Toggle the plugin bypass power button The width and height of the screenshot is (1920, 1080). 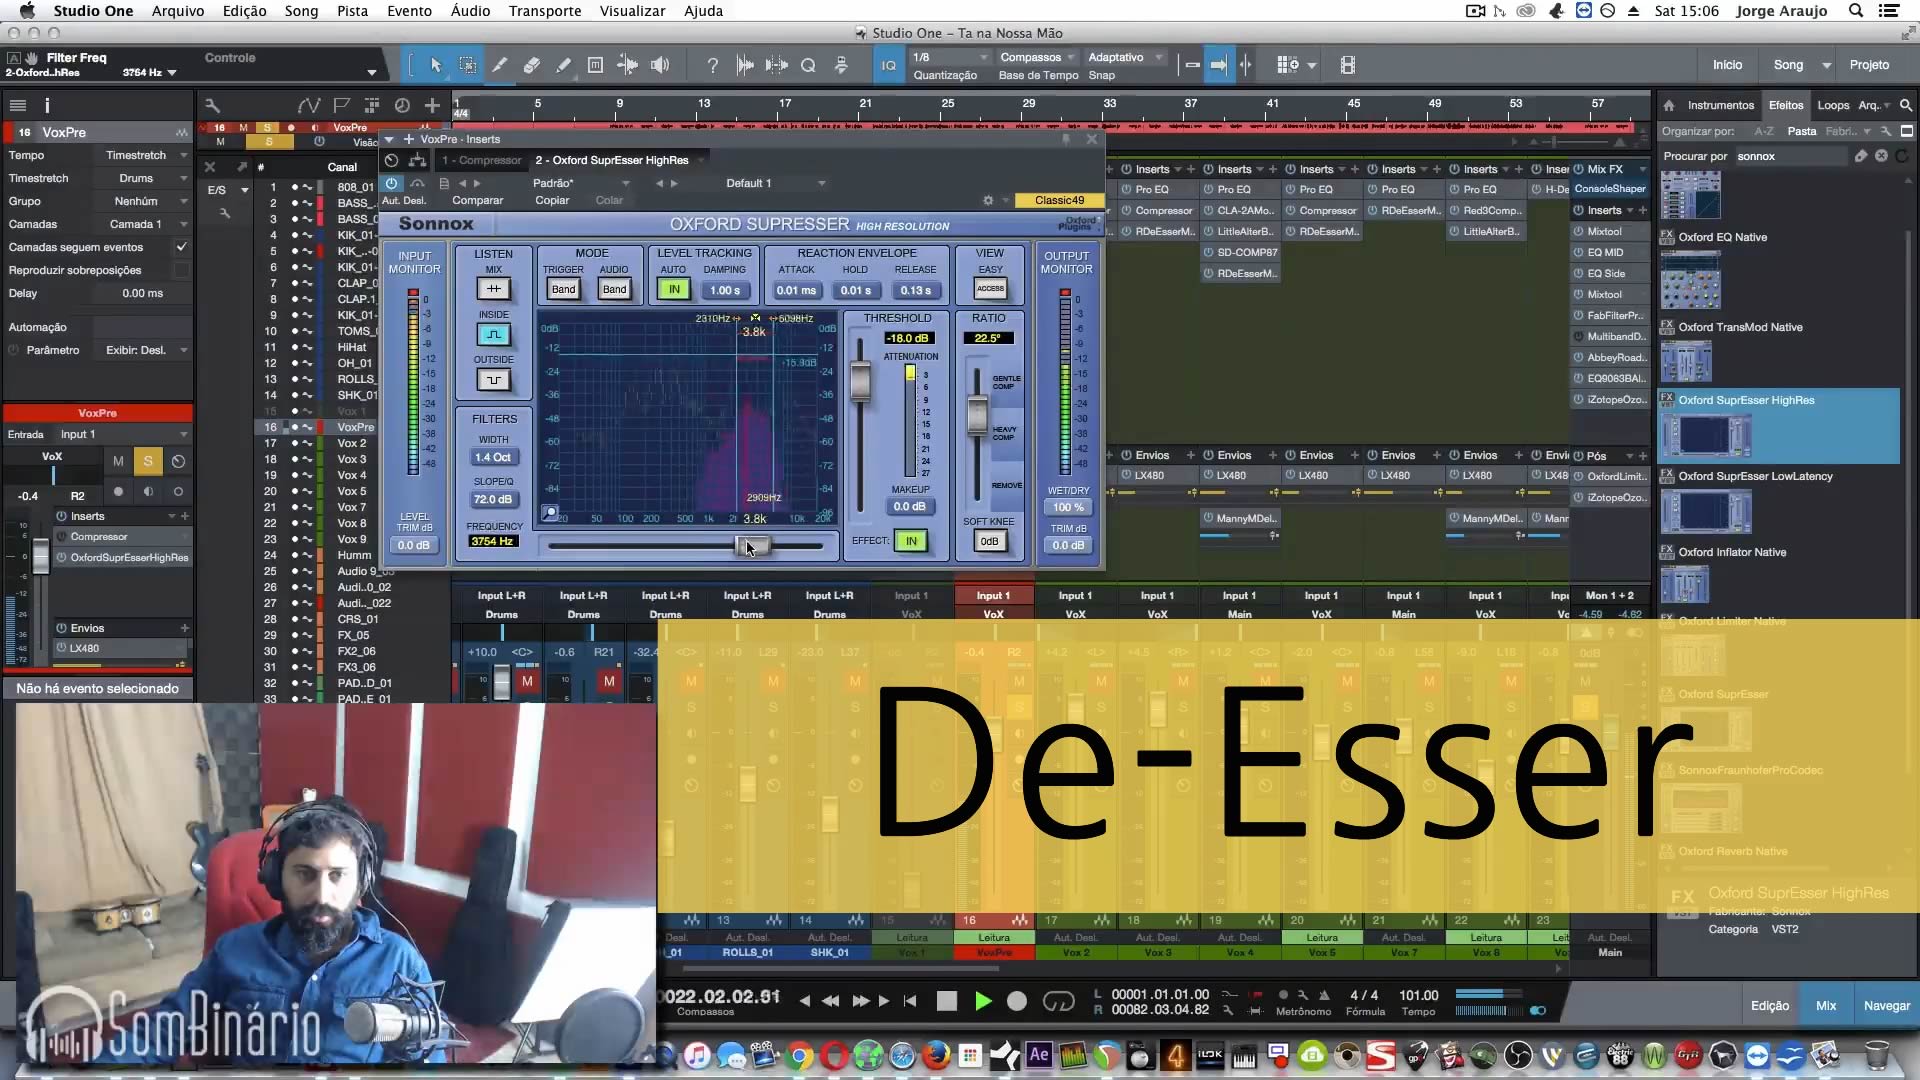(392, 183)
